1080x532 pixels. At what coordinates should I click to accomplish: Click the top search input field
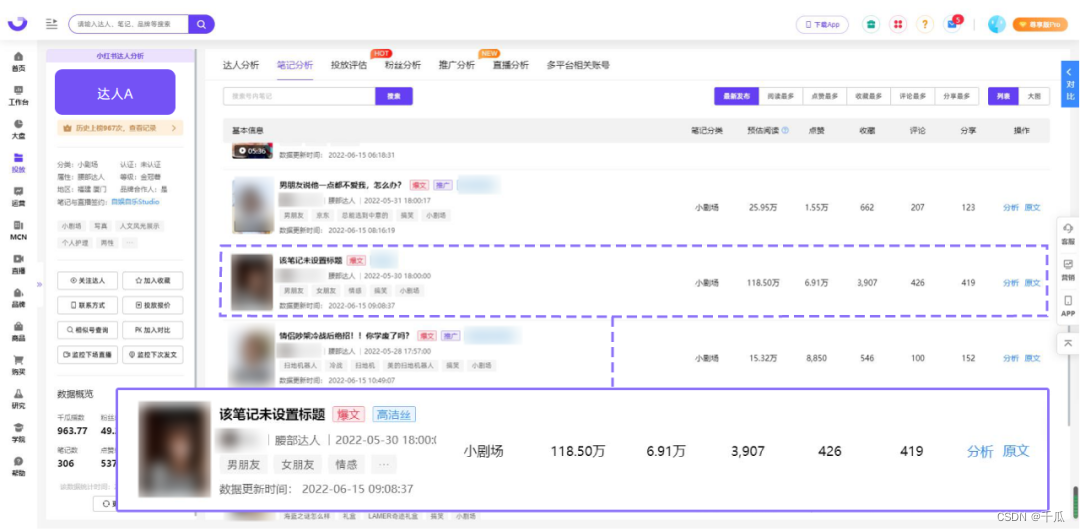[129, 24]
